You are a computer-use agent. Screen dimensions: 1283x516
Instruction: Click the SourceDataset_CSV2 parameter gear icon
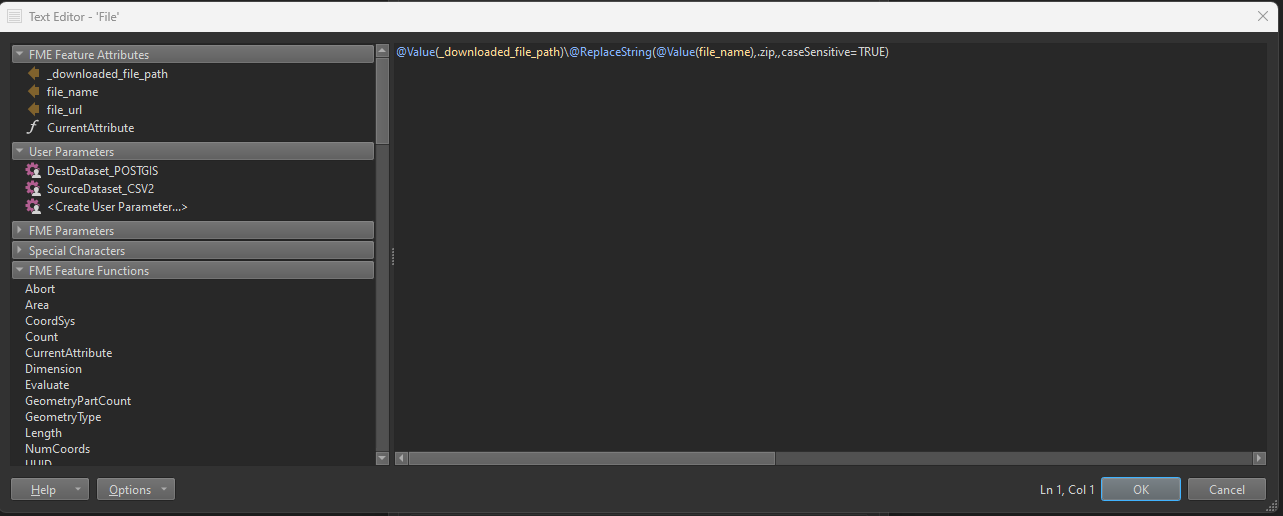pos(33,189)
